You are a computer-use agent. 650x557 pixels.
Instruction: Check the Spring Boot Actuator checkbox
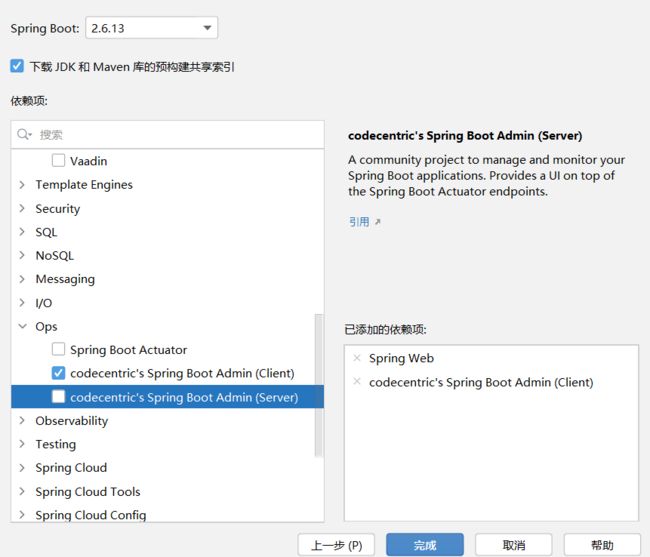pyautogui.click(x=58, y=349)
